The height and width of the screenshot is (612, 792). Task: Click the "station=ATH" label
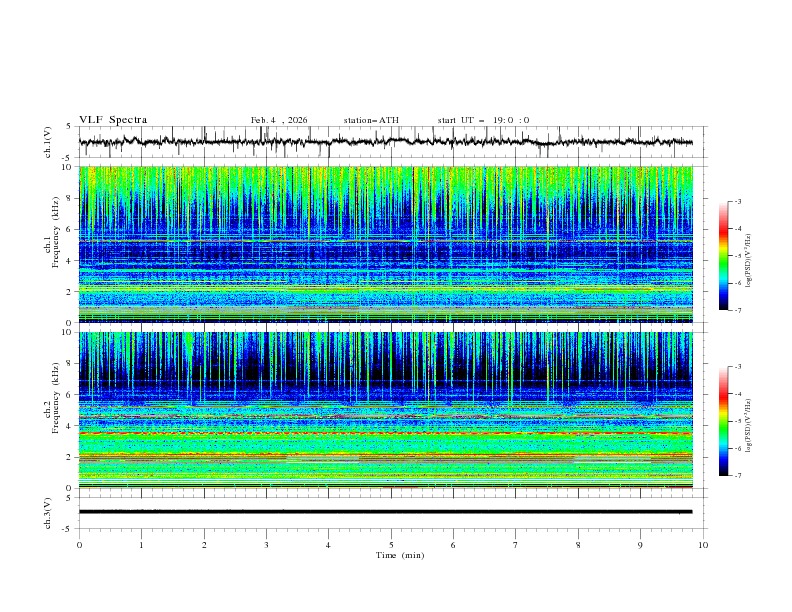[x=371, y=120]
